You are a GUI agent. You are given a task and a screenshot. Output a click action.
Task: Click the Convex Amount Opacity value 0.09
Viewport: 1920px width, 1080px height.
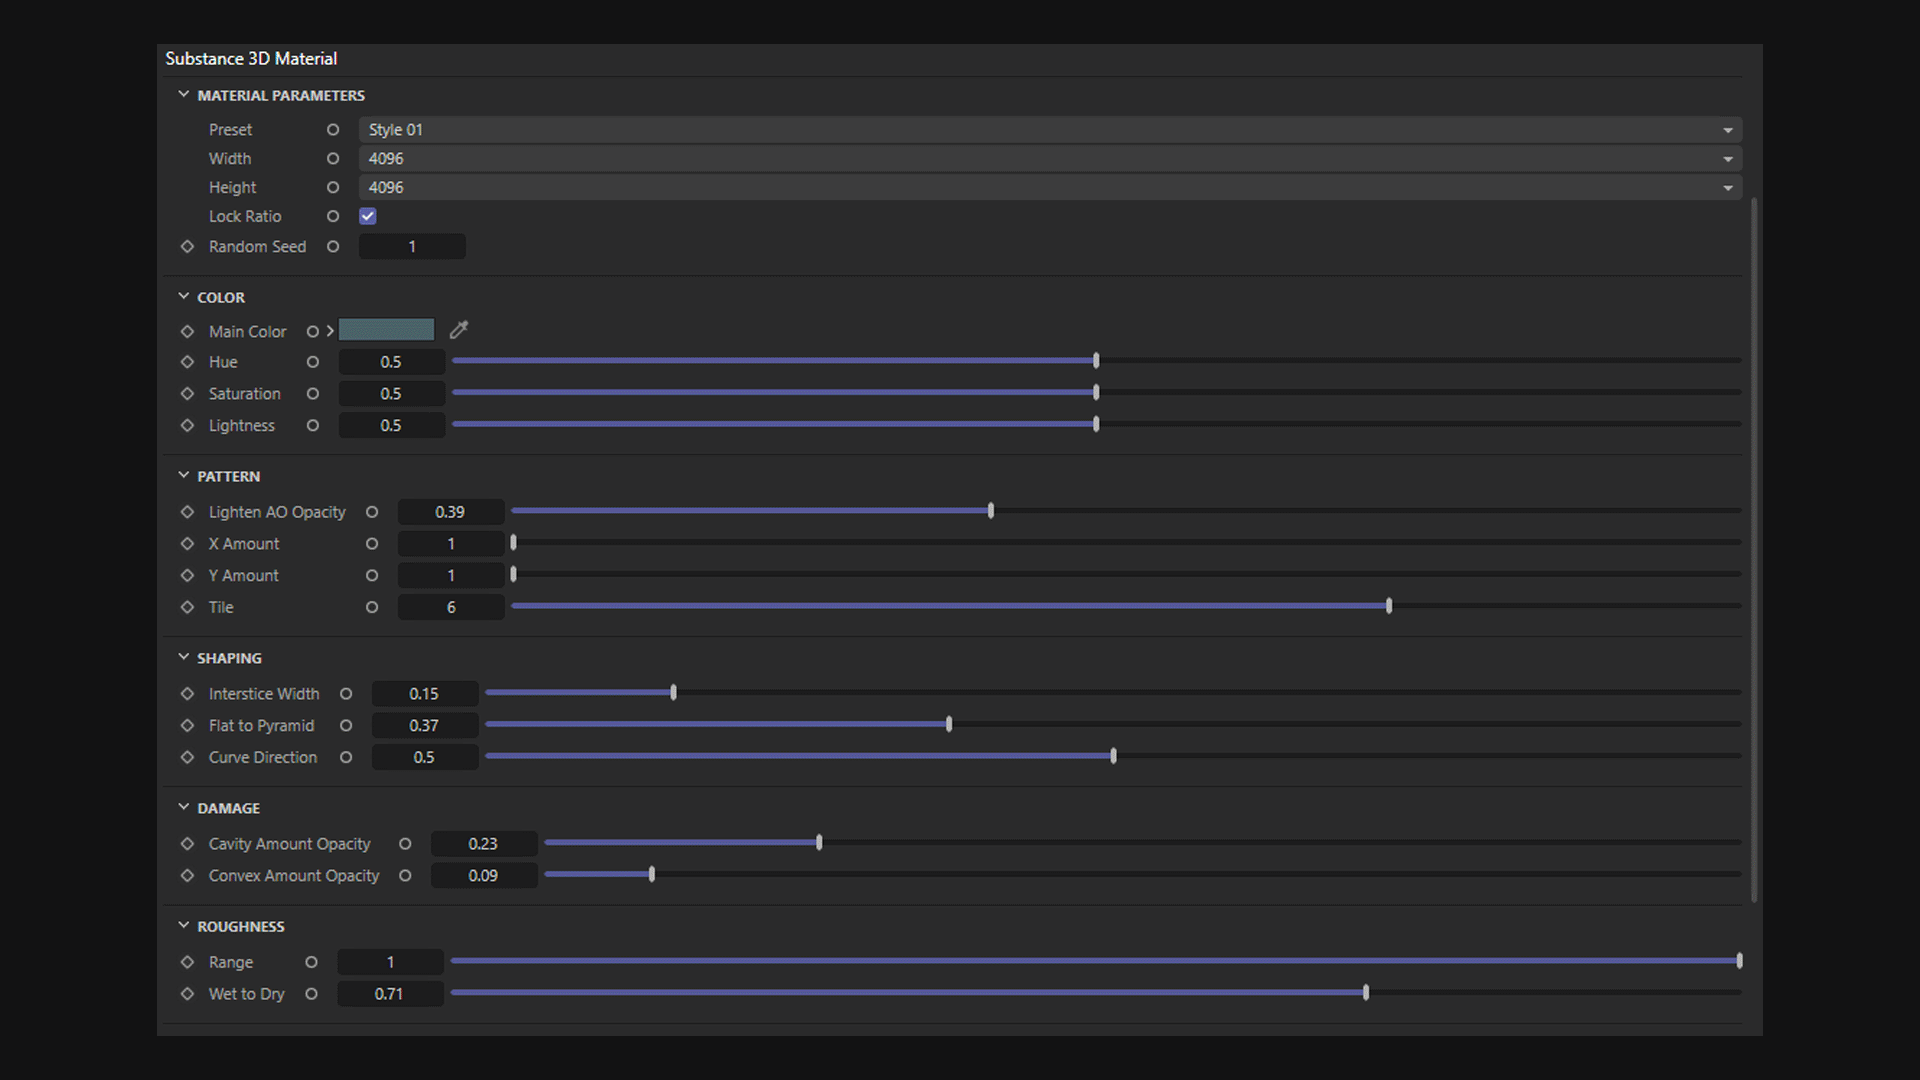pos(484,876)
